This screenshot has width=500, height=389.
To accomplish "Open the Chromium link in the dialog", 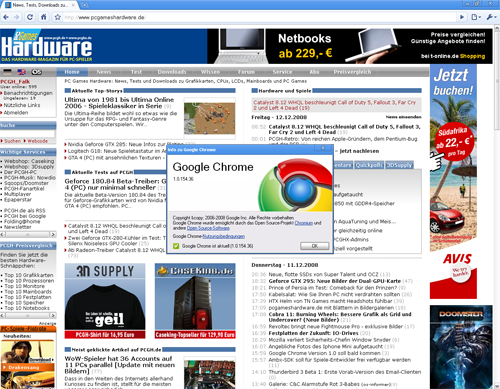I will click(304, 223).
